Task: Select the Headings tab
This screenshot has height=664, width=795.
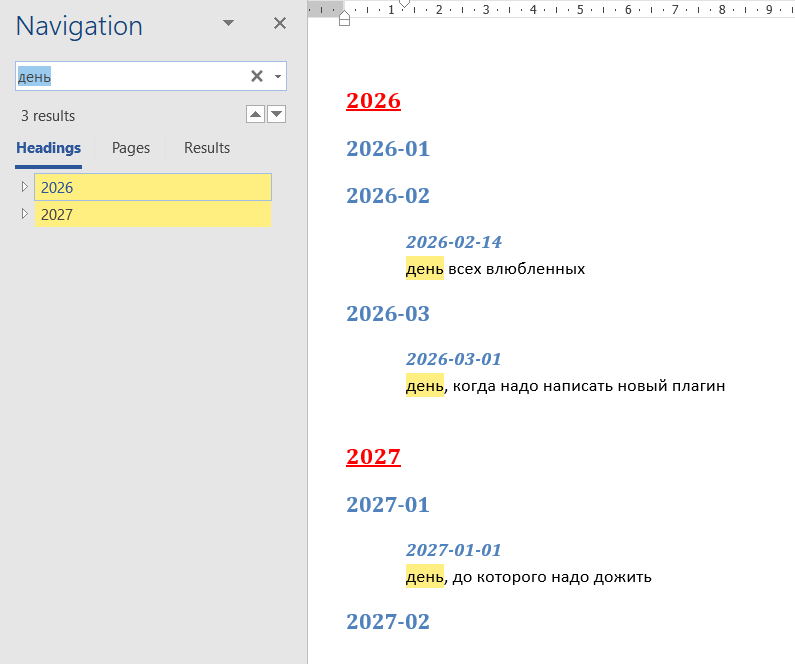Action: (x=48, y=148)
